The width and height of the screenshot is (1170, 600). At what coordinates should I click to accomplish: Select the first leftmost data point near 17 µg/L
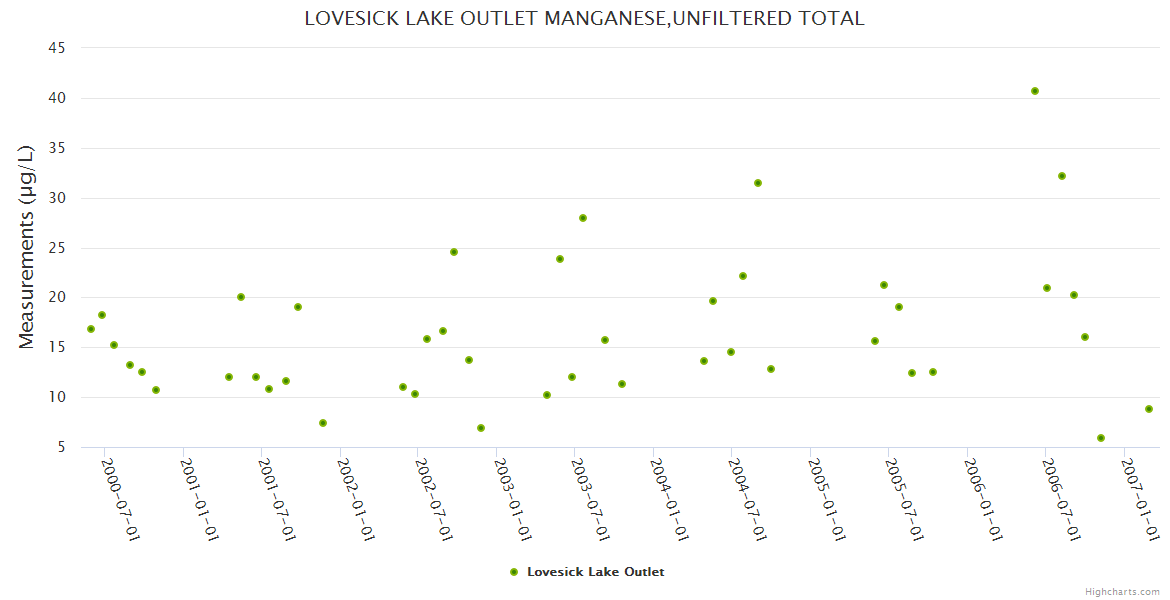pos(91,329)
